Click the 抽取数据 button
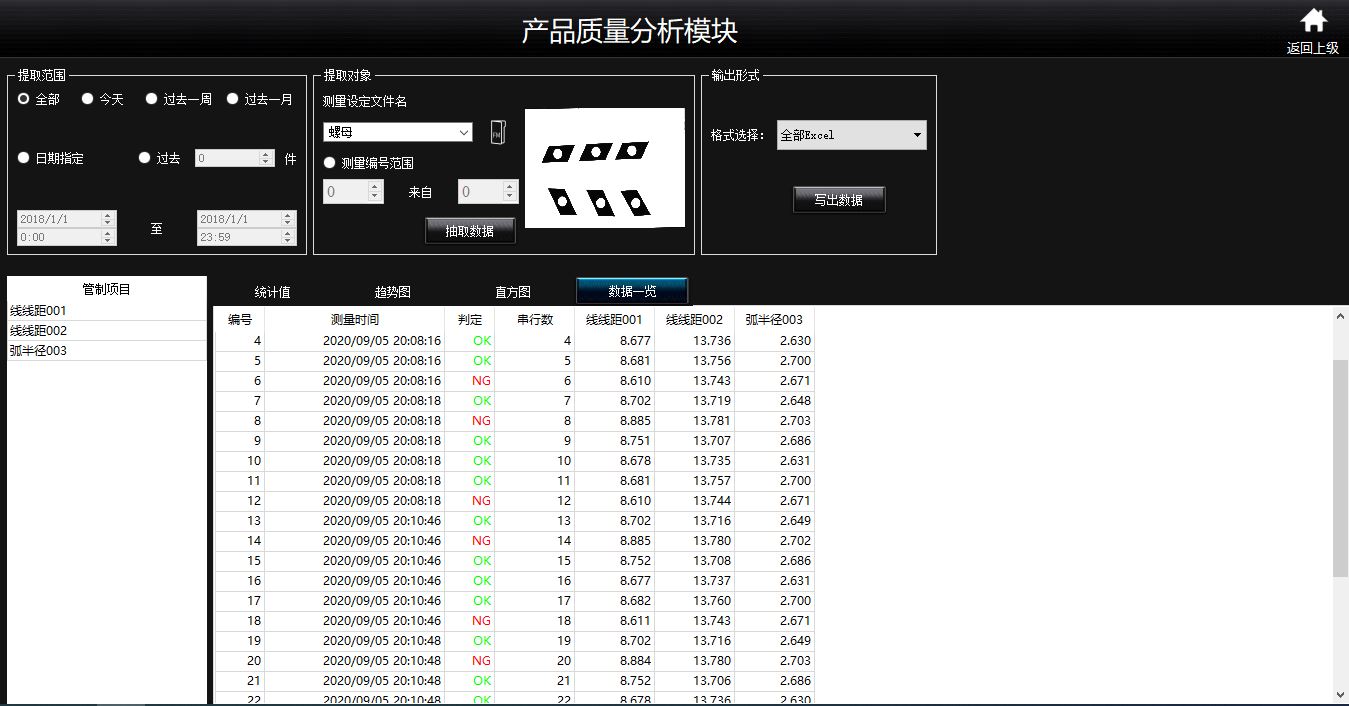The width and height of the screenshot is (1349, 706). pos(469,231)
